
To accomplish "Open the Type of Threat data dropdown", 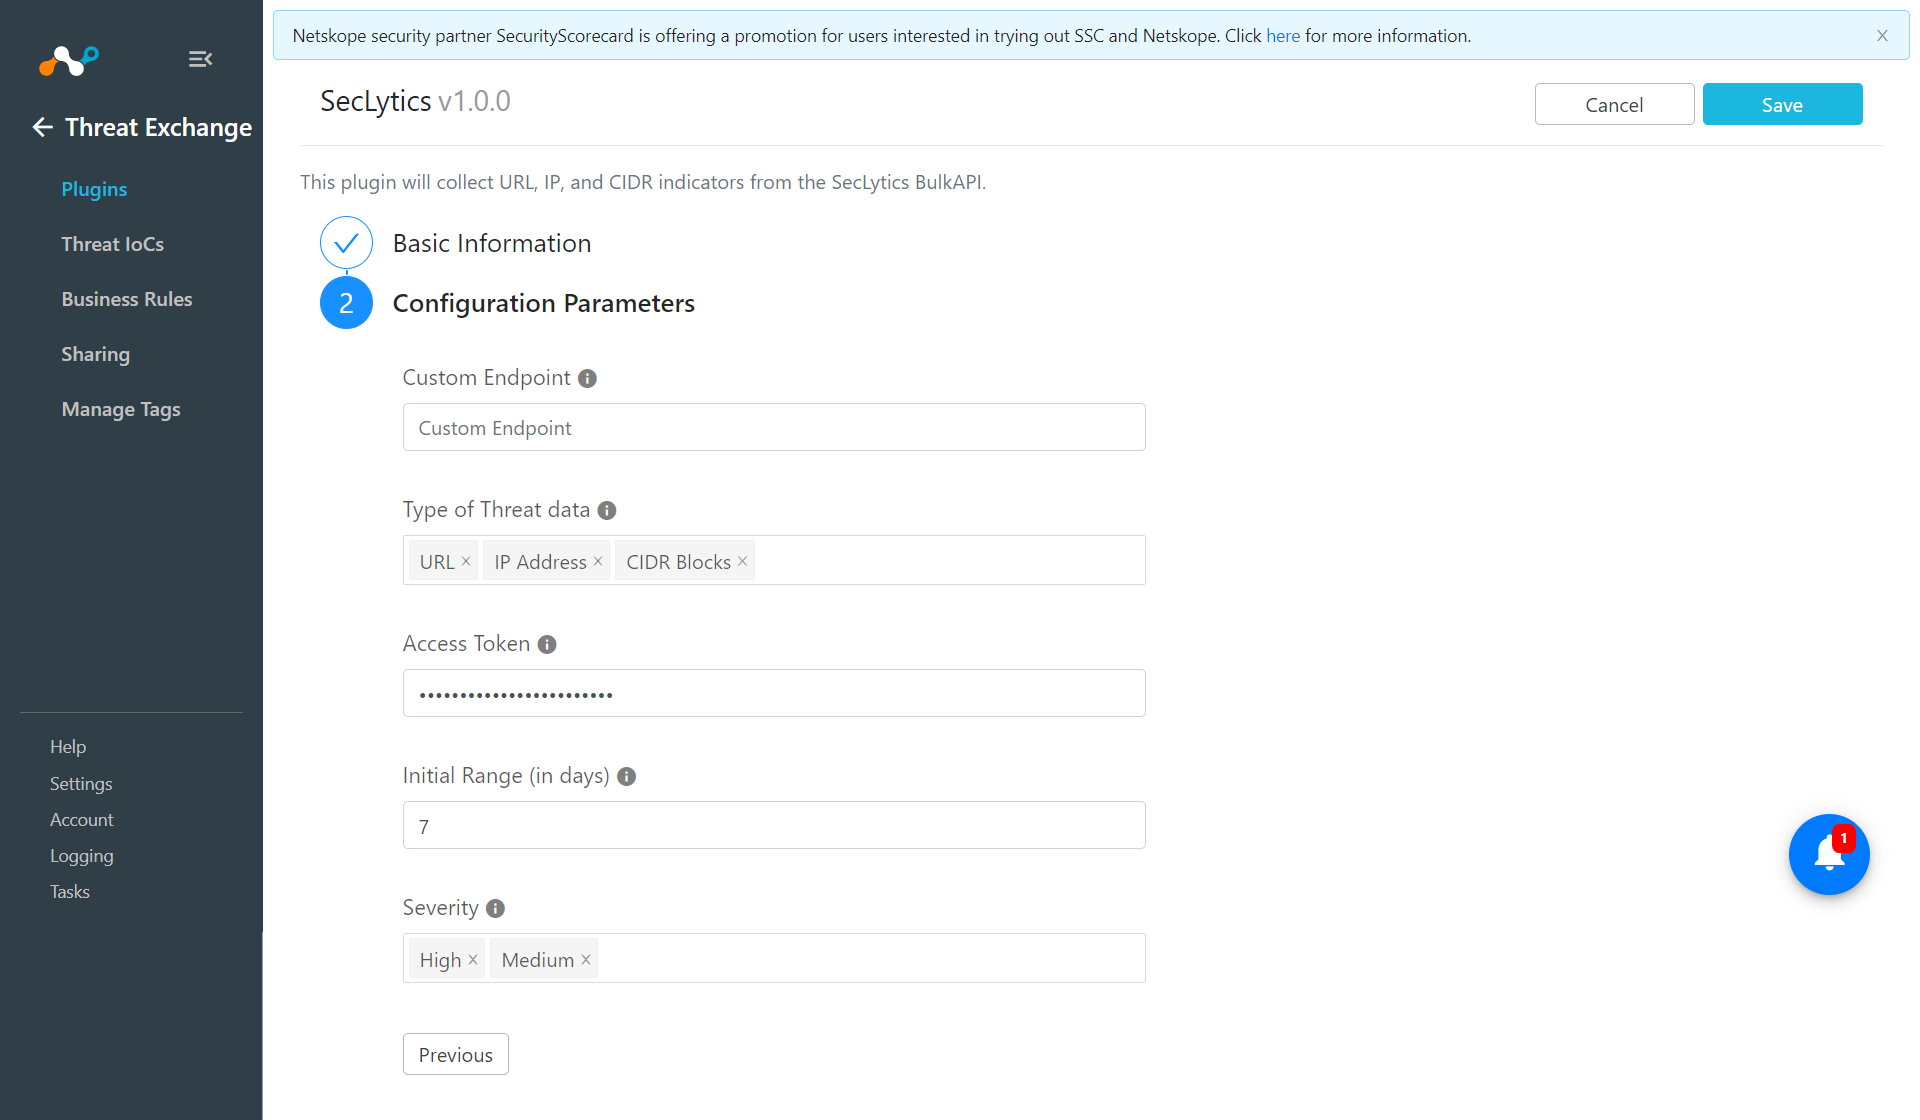I will [x=948, y=560].
